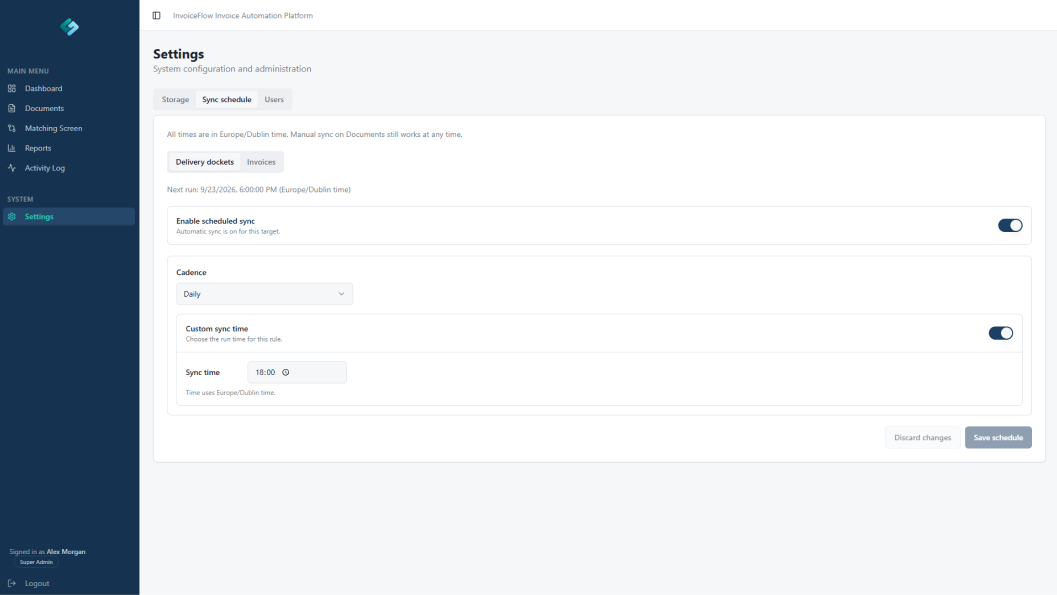Click the Settings page heading

click(x=179, y=54)
